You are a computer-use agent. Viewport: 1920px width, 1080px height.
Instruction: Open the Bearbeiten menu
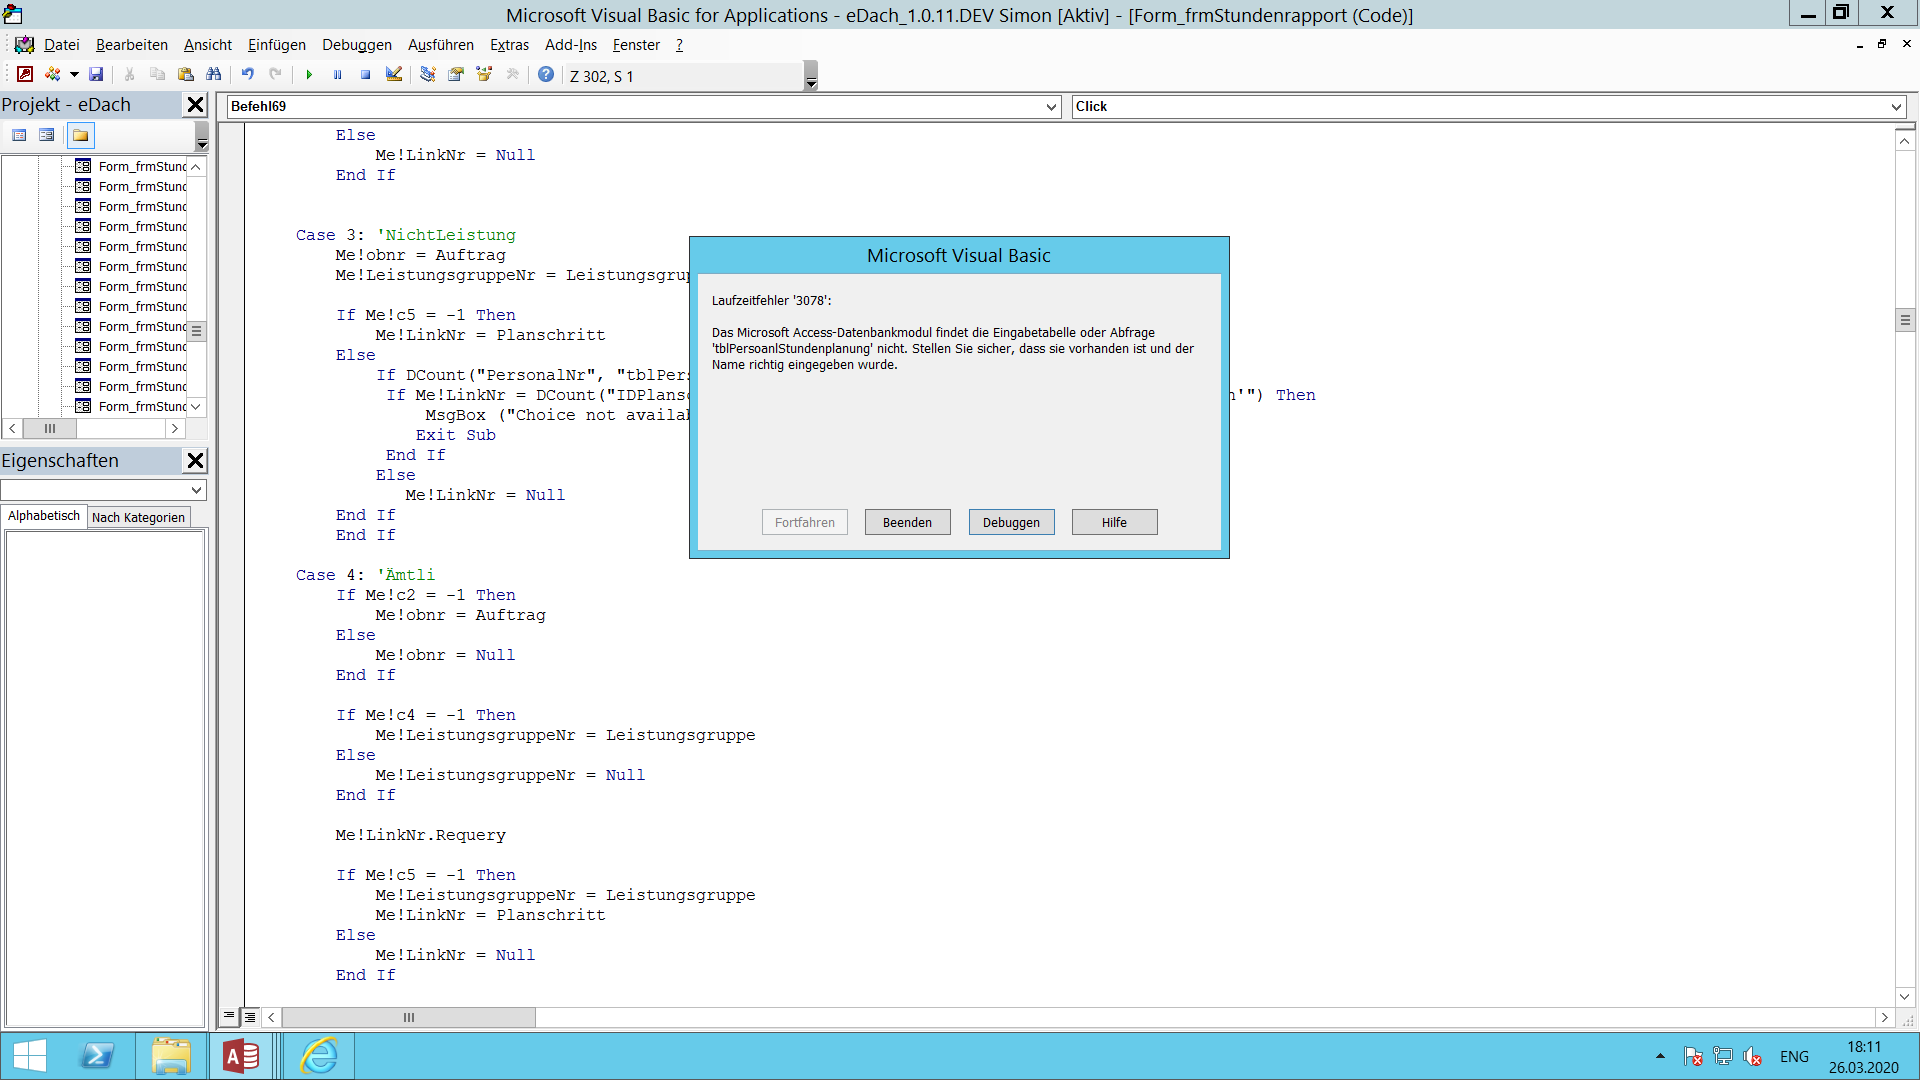tap(132, 45)
